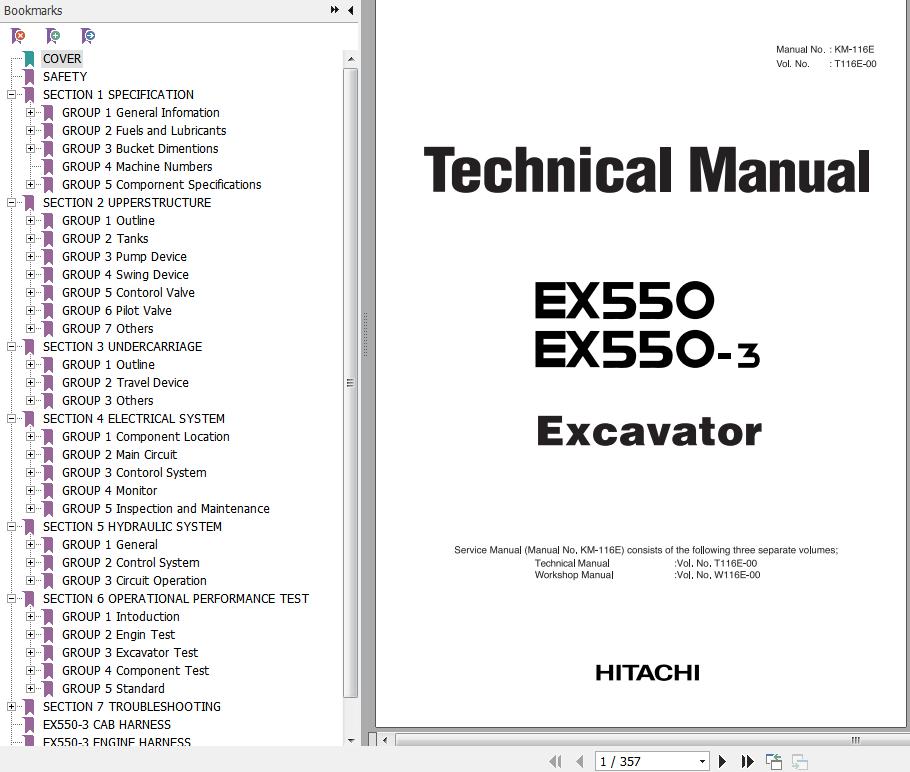This screenshot has width=910, height=772.
Task: Open GROUP 6 Pilot Valve
Action: [117, 311]
